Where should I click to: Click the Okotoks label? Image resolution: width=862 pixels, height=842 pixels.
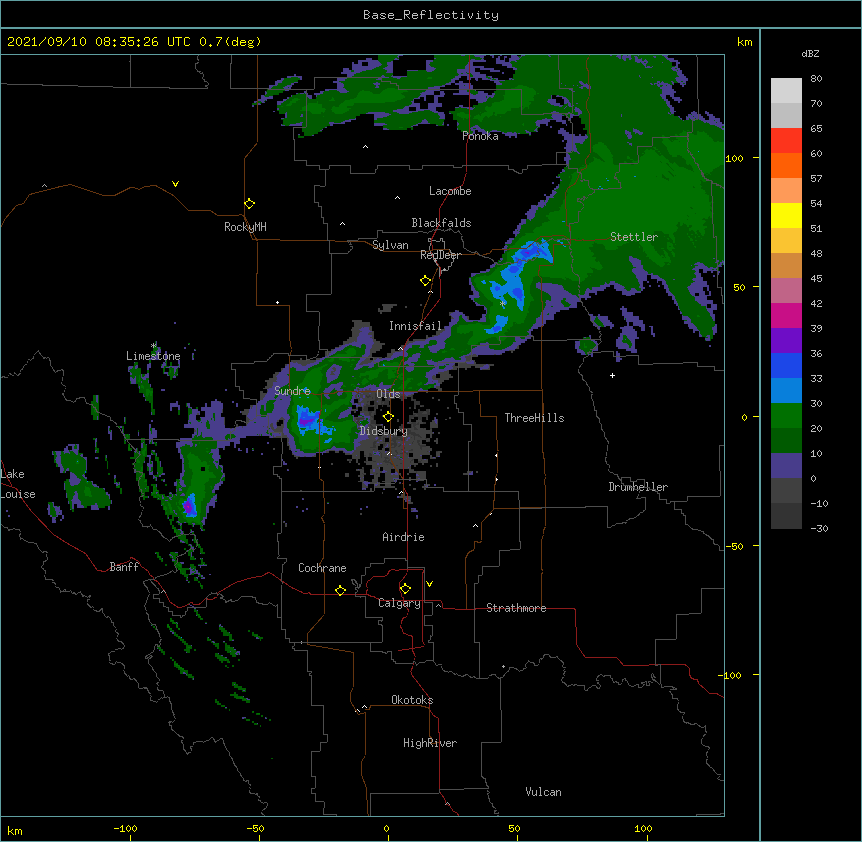tap(412, 700)
